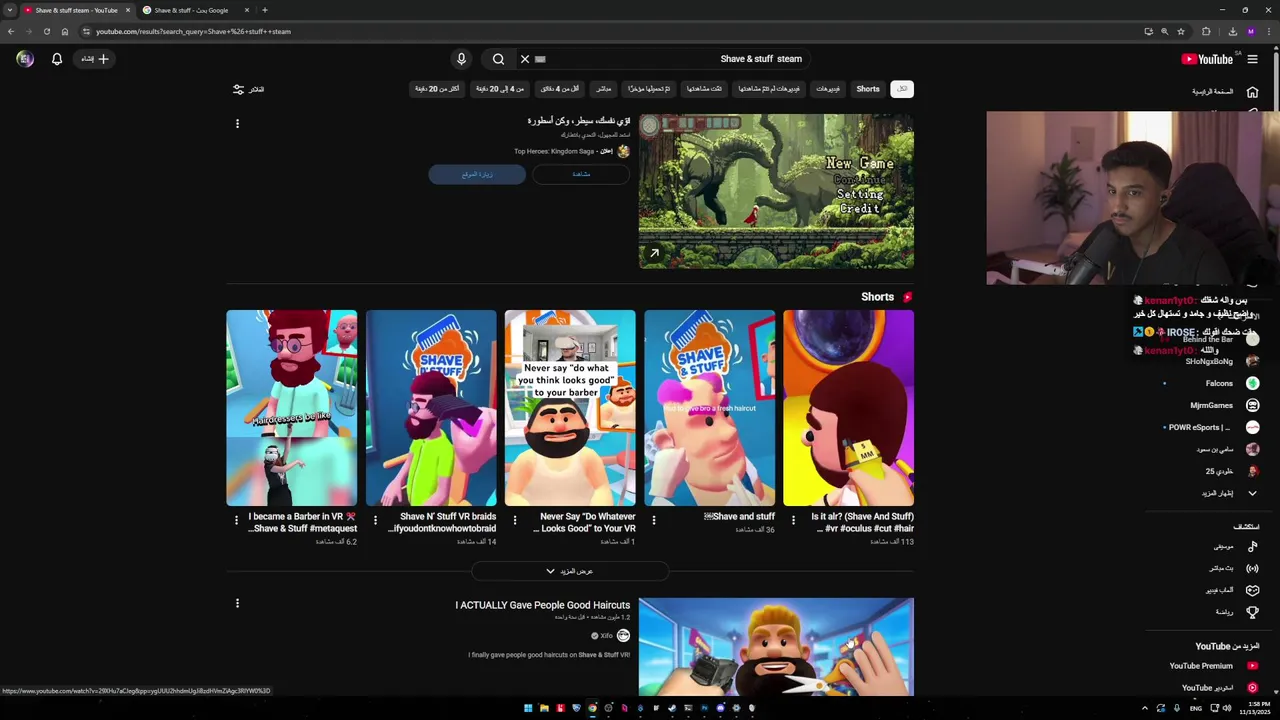Open the 'I ACTUALLY Gave People Good Haircuts' title

click(542, 605)
